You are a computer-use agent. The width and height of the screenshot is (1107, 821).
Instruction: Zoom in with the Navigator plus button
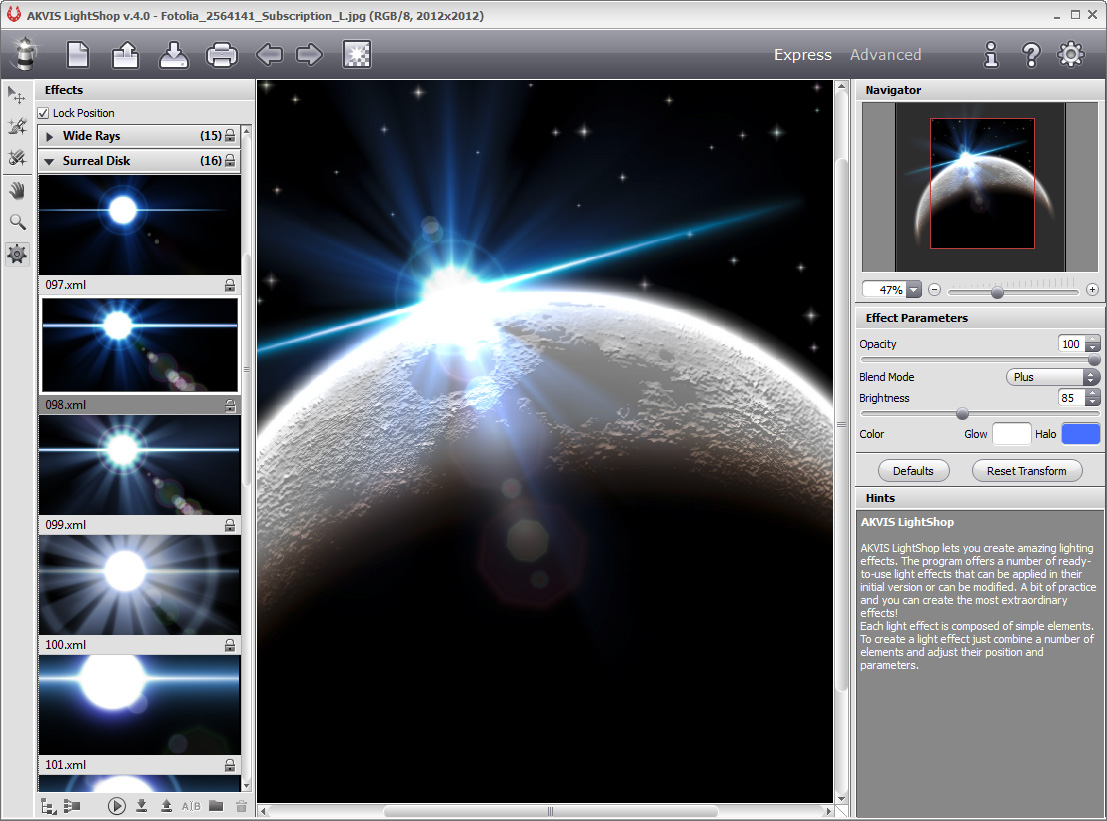1092,289
